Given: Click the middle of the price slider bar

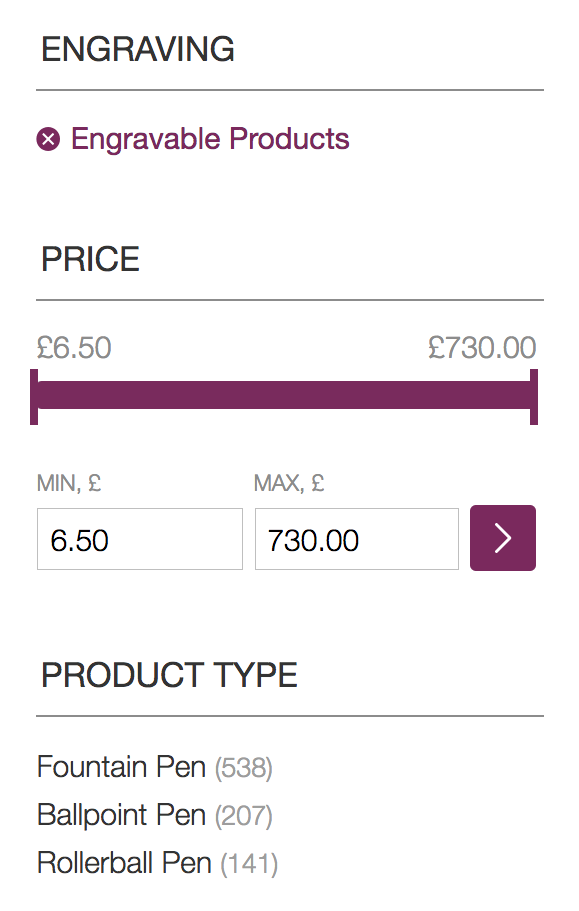Looking at the screenshot, I should 284,395.
